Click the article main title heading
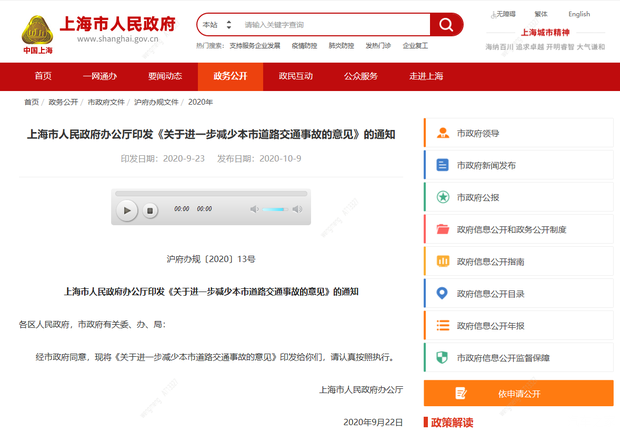Screen dimensions: 620x432 211,134
